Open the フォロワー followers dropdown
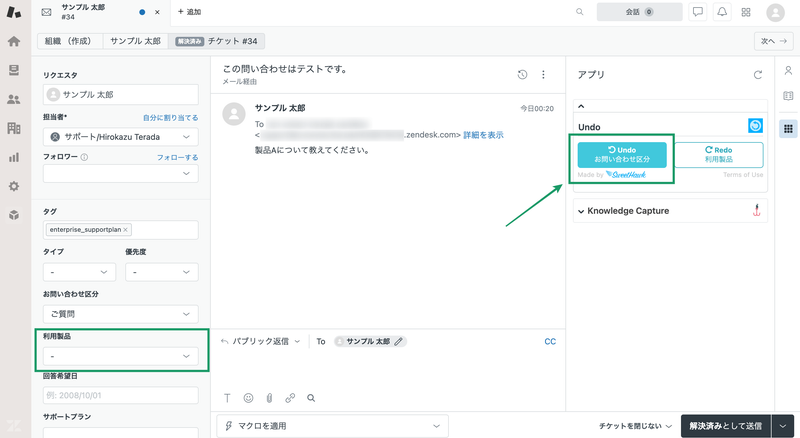This screenshot has height=438, width=800. (x=121, y=174)
